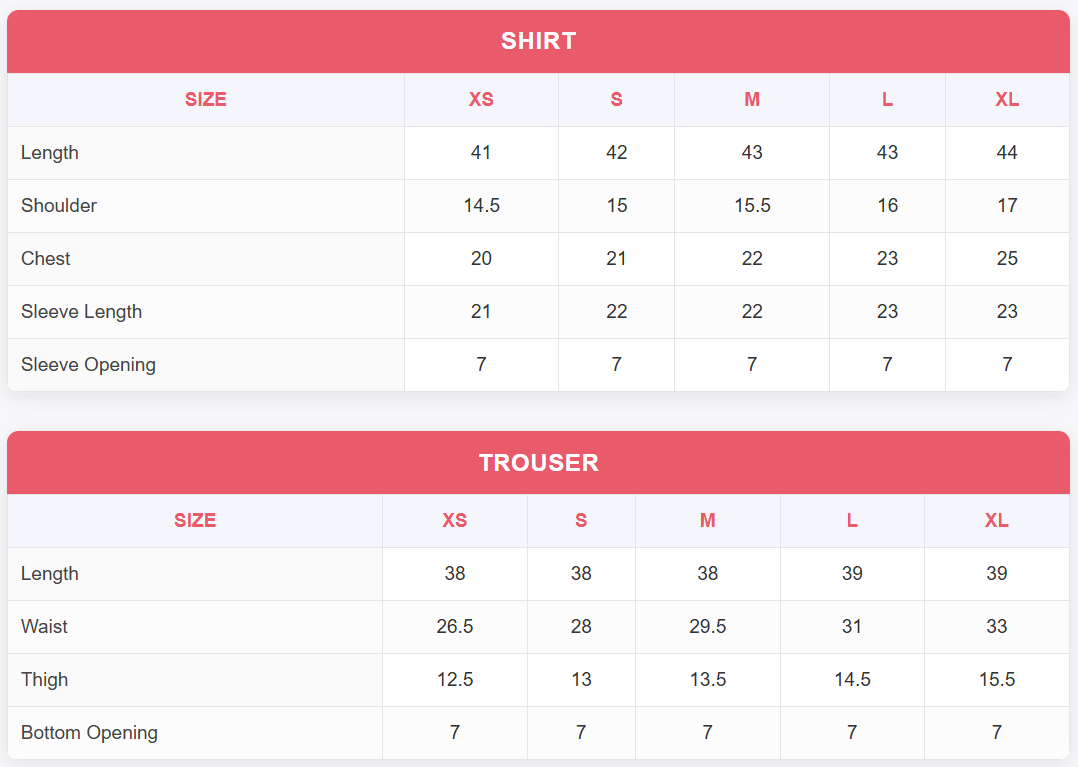
Task: Select the Waist row label
Action: [x=45, y=627]
